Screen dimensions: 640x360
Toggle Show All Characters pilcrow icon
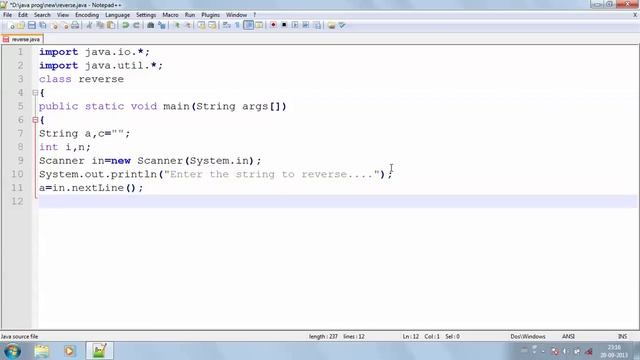tap(238, 25)
